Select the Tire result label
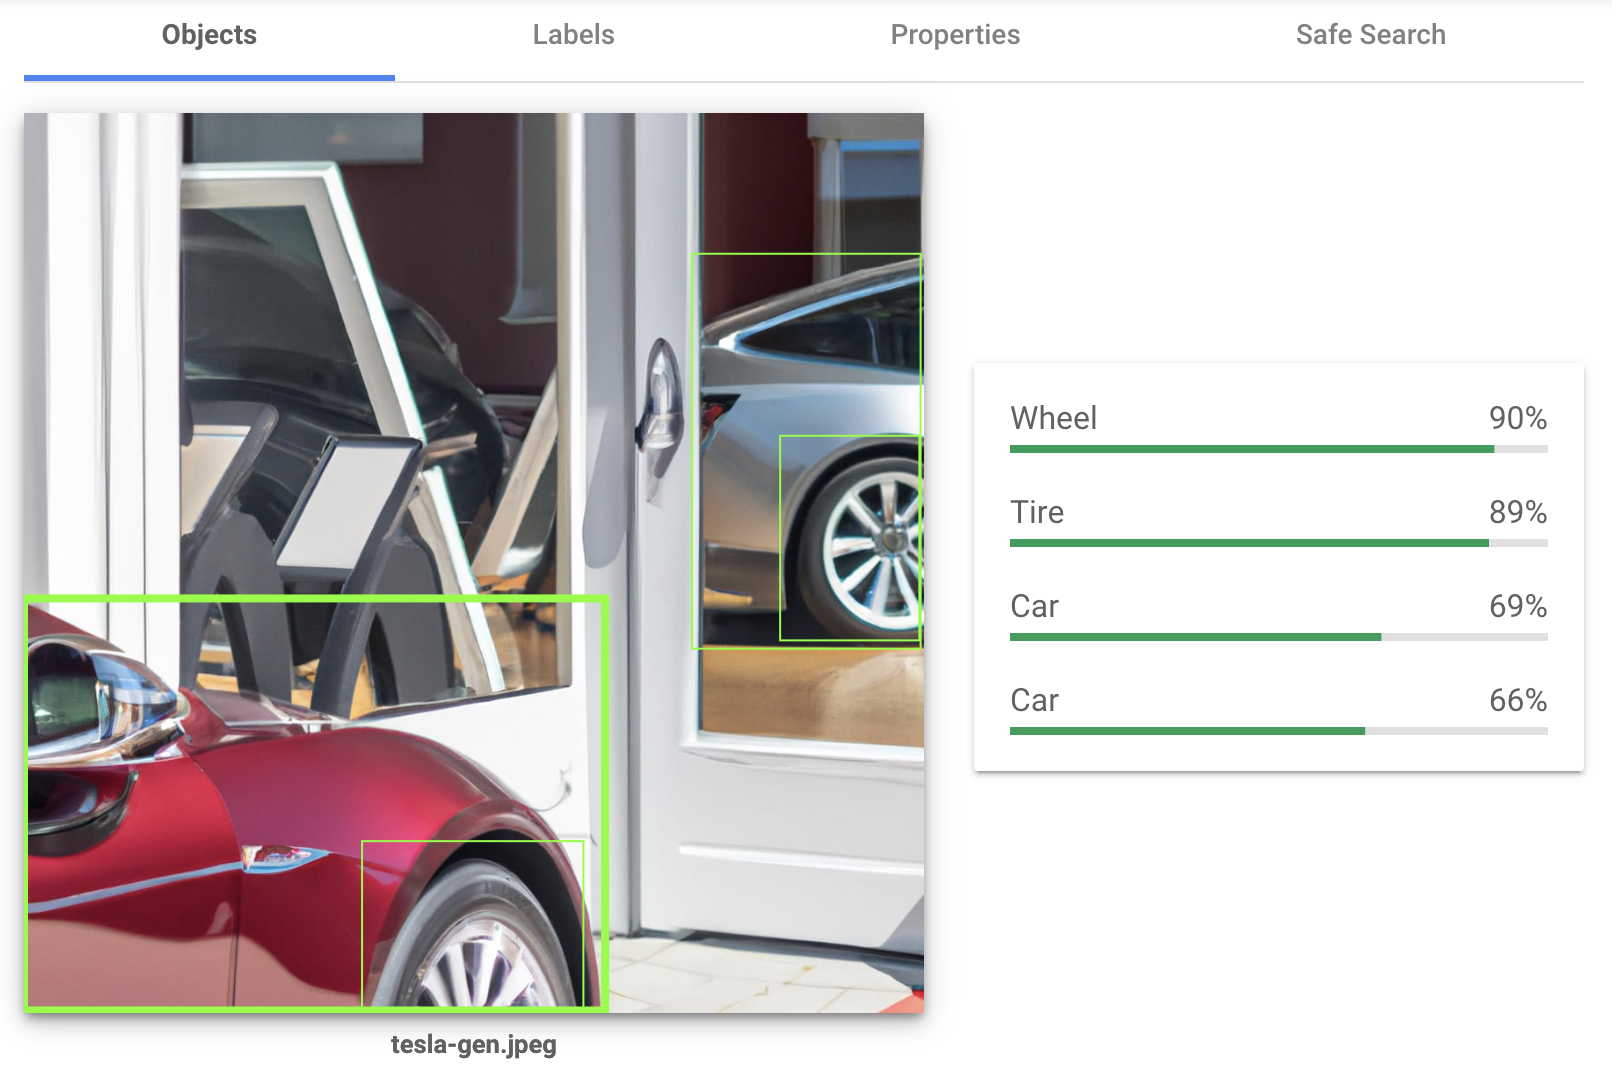This screenshot has width=1612, height=1072. 1037,512
